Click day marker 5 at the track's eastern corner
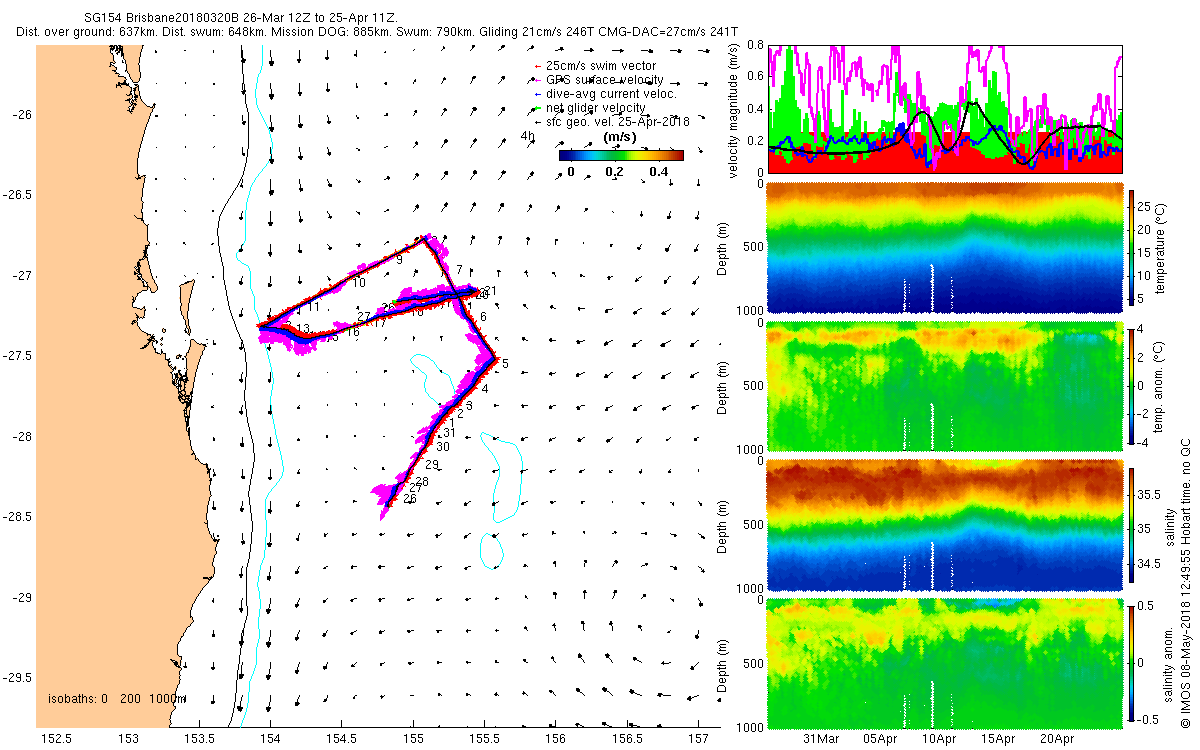 tap(505, 364)
